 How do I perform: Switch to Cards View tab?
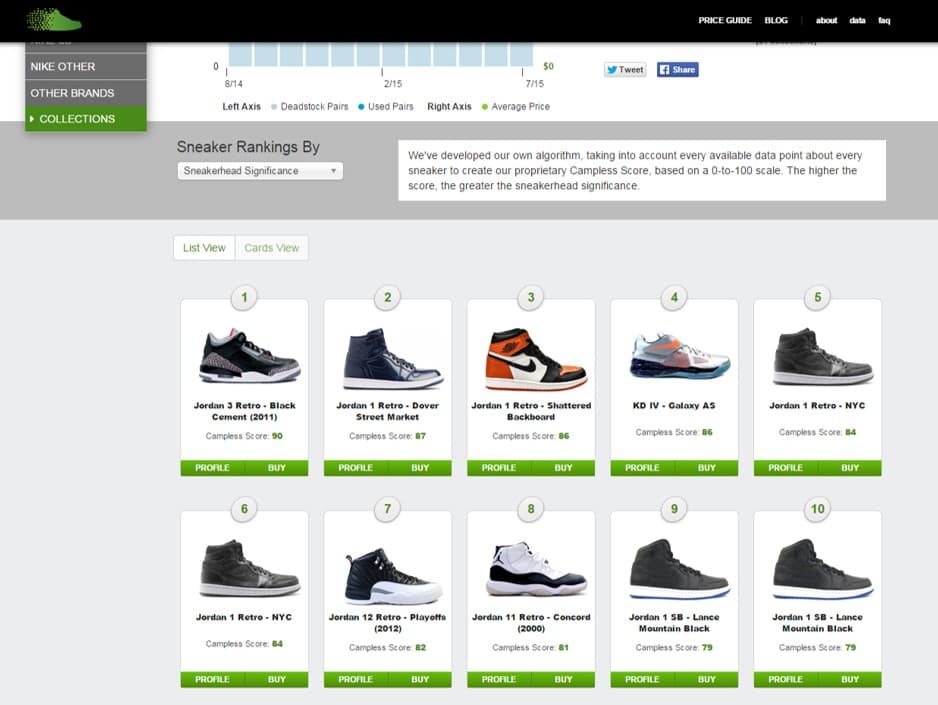tap(272, 248)
